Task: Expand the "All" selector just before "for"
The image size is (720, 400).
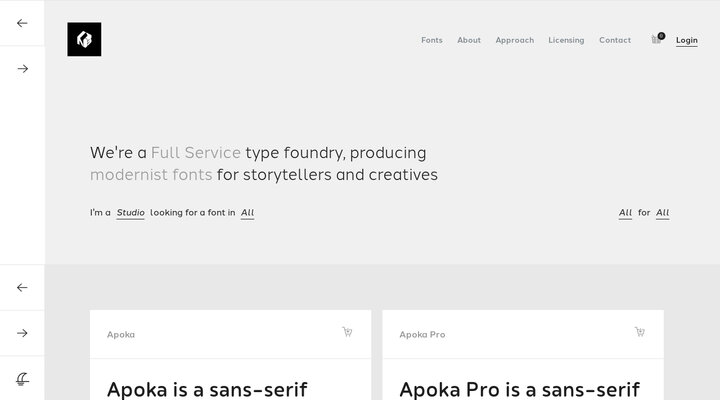Action: (625, 213)
